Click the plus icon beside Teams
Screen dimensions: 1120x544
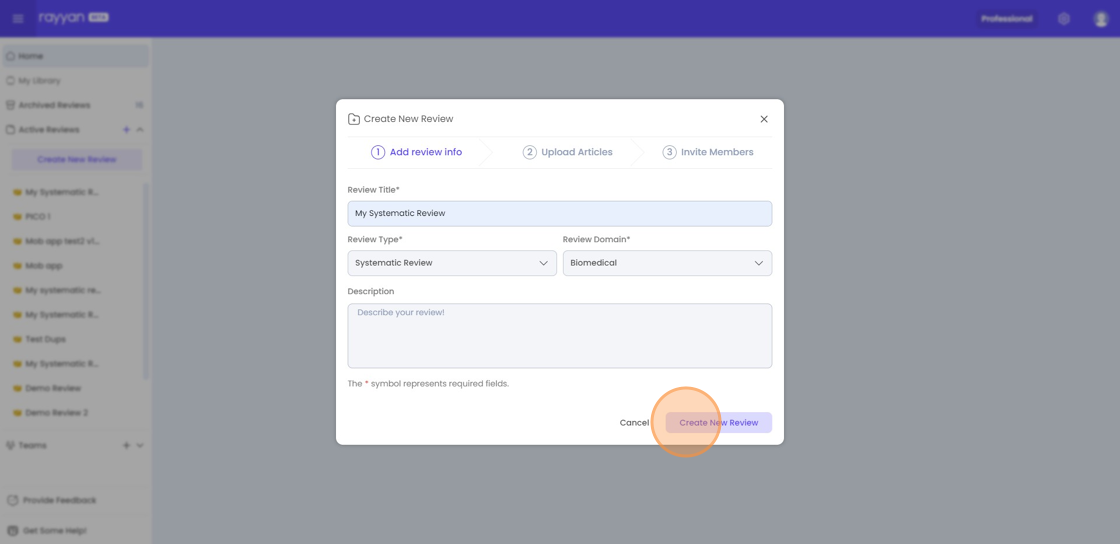tap(126, 446)
